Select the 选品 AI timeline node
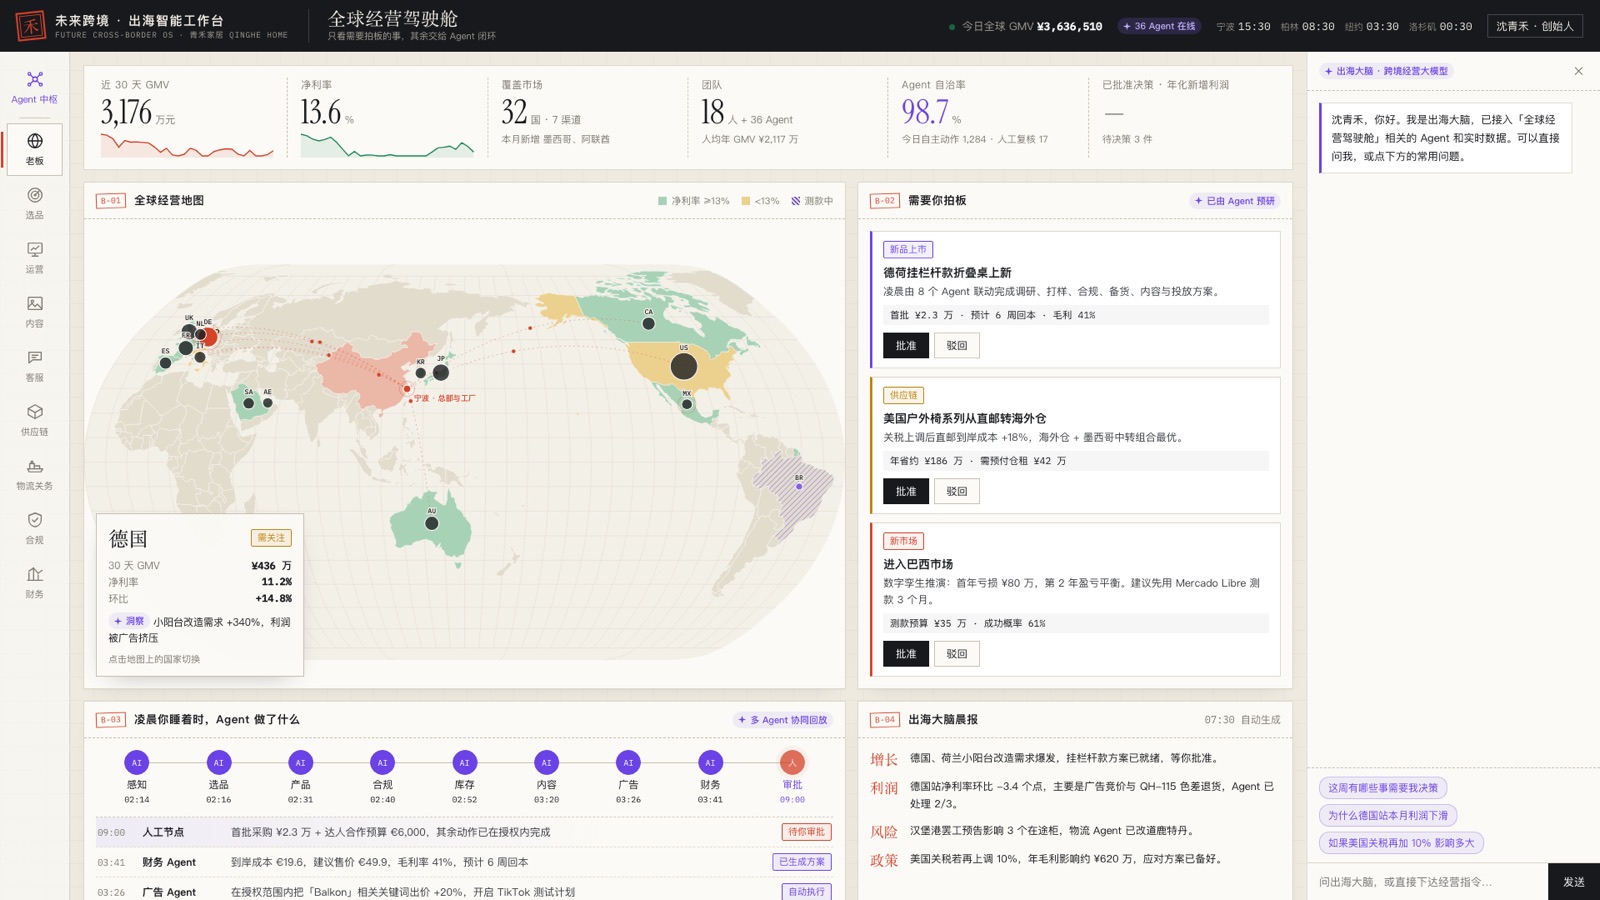Image resolution: width=1600 pixels, height=900 pixels. tap(219, 762)
